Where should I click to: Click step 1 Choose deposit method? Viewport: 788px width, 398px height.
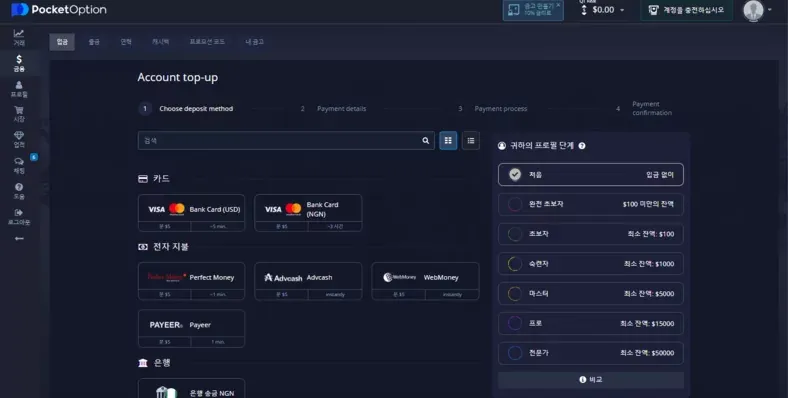pos(186,109)
